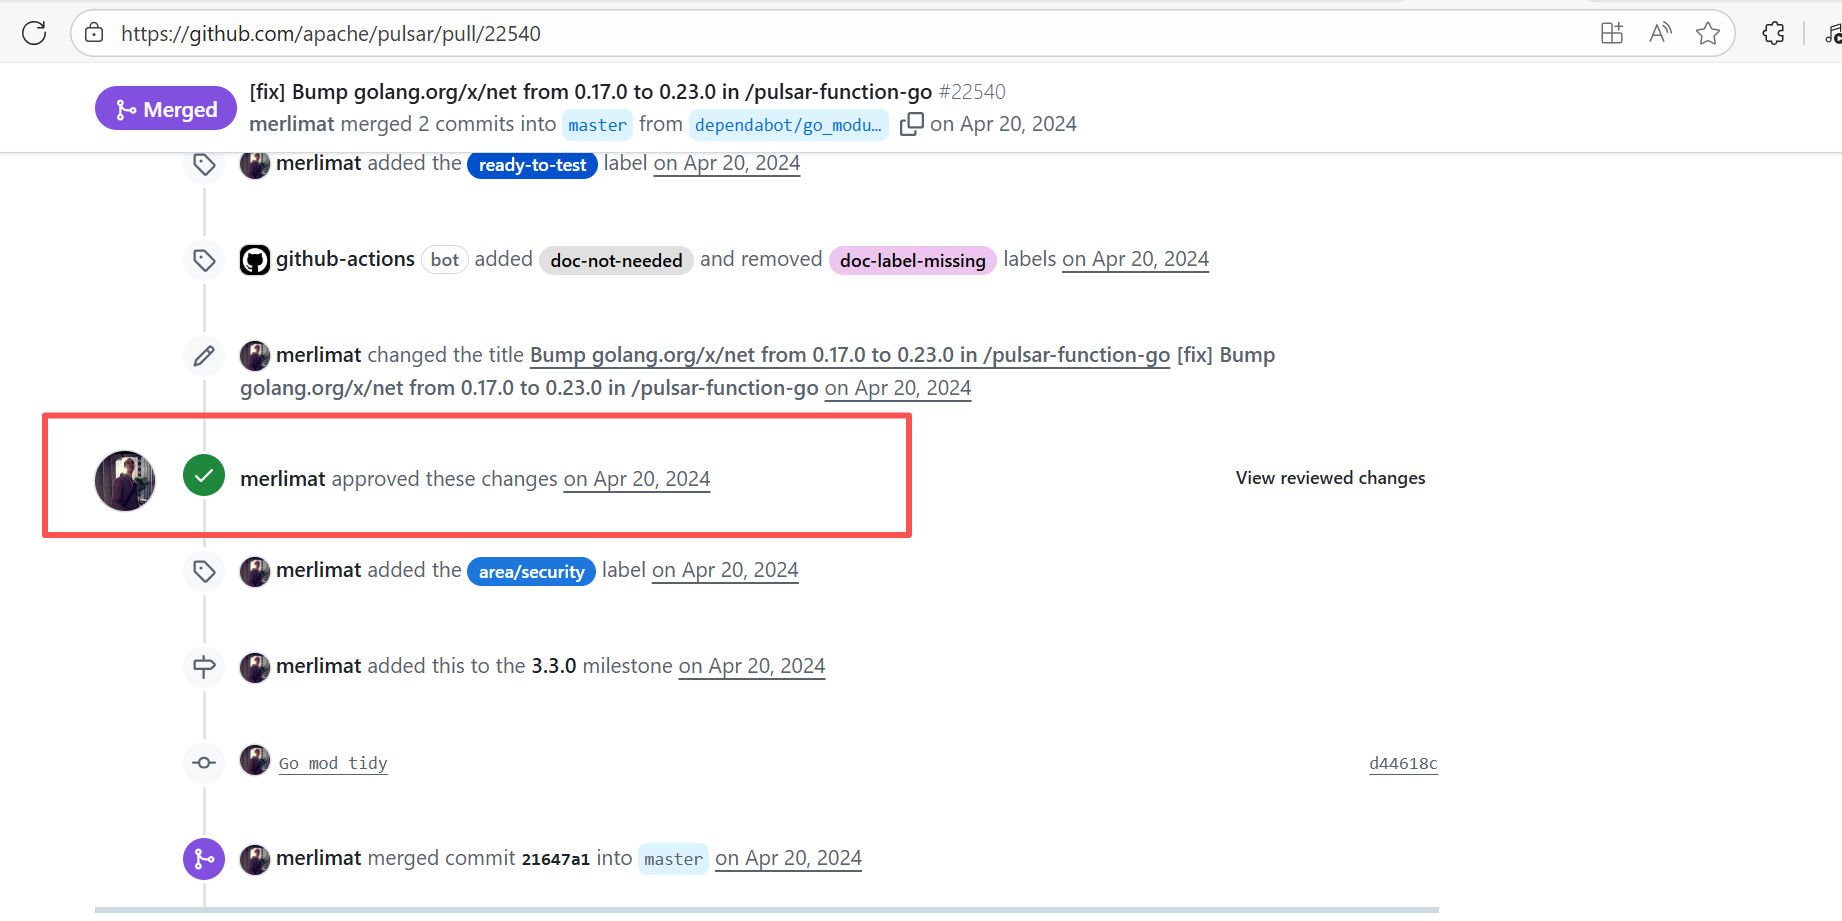The image size is (1842, 921).
Task: Click the green approved checkmark icon
Action: pyautogui.click(x=204, y=476)
